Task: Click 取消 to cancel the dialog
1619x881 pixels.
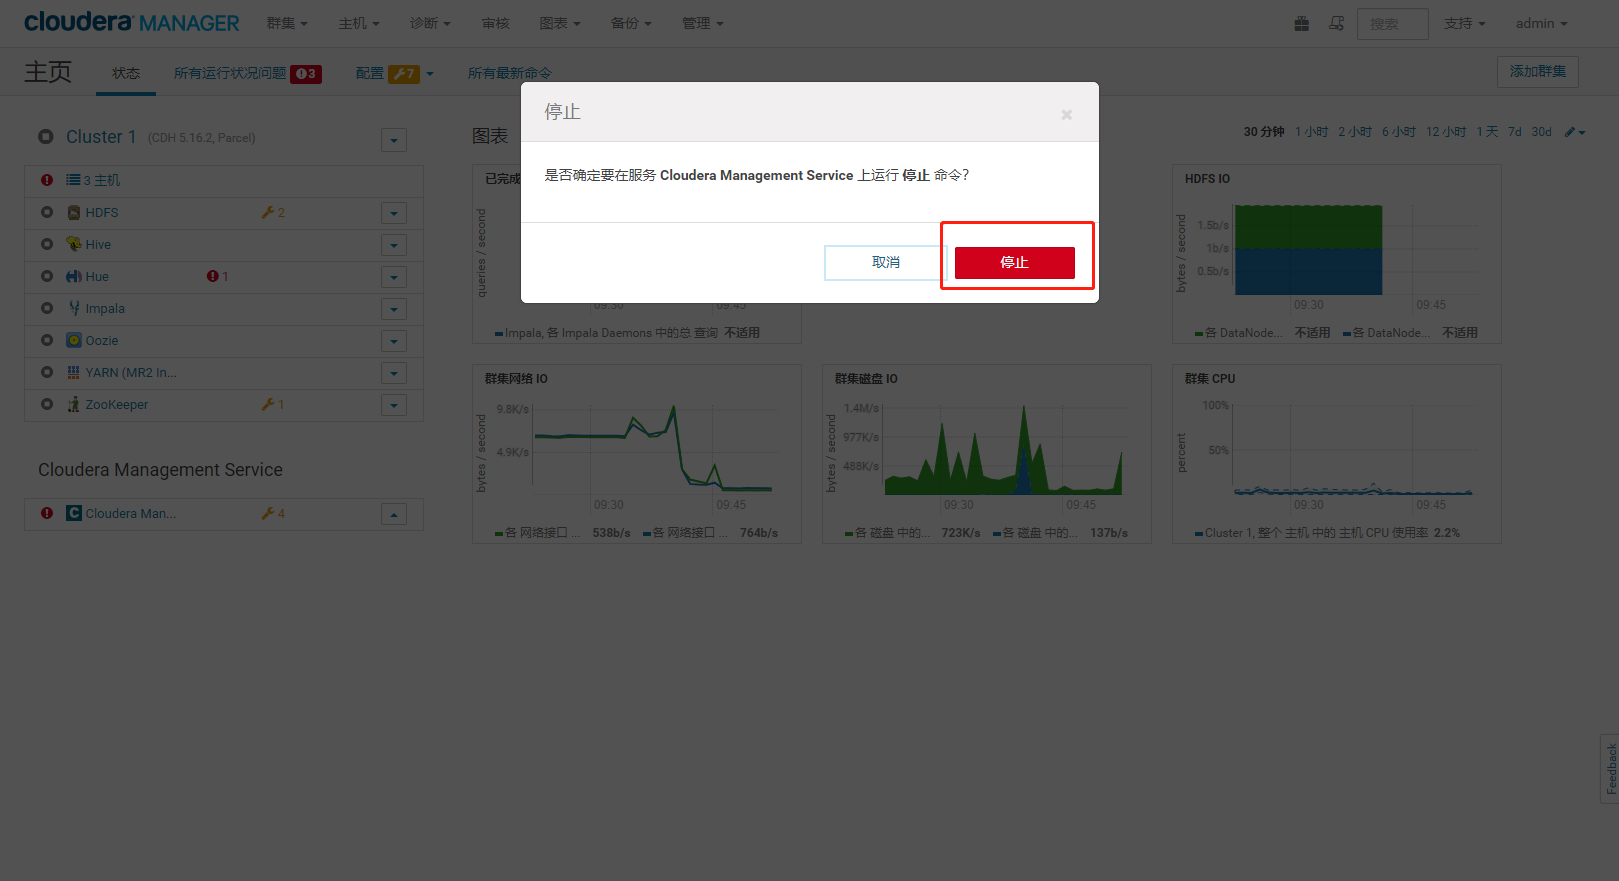Action: click(885, 262)
